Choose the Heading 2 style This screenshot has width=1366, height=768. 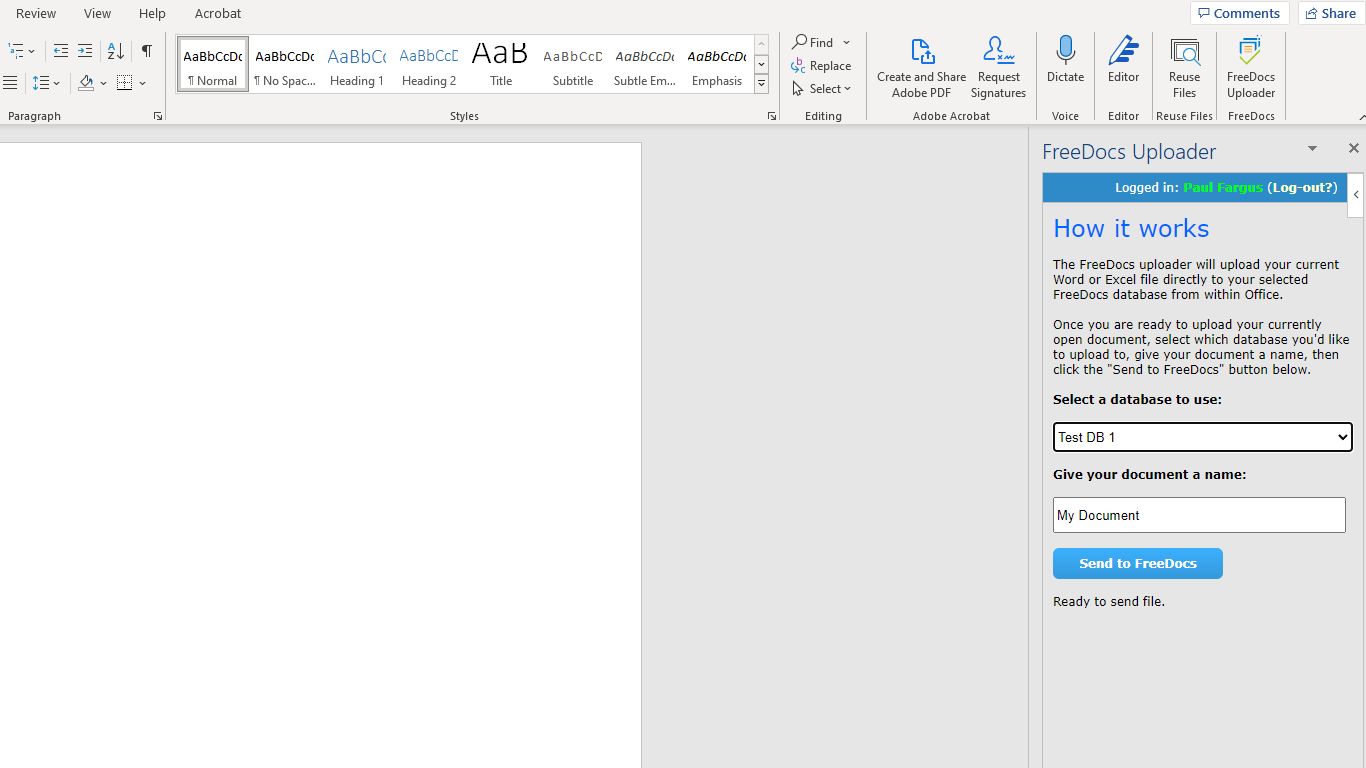pyautogui.click(x=429, y=64)
